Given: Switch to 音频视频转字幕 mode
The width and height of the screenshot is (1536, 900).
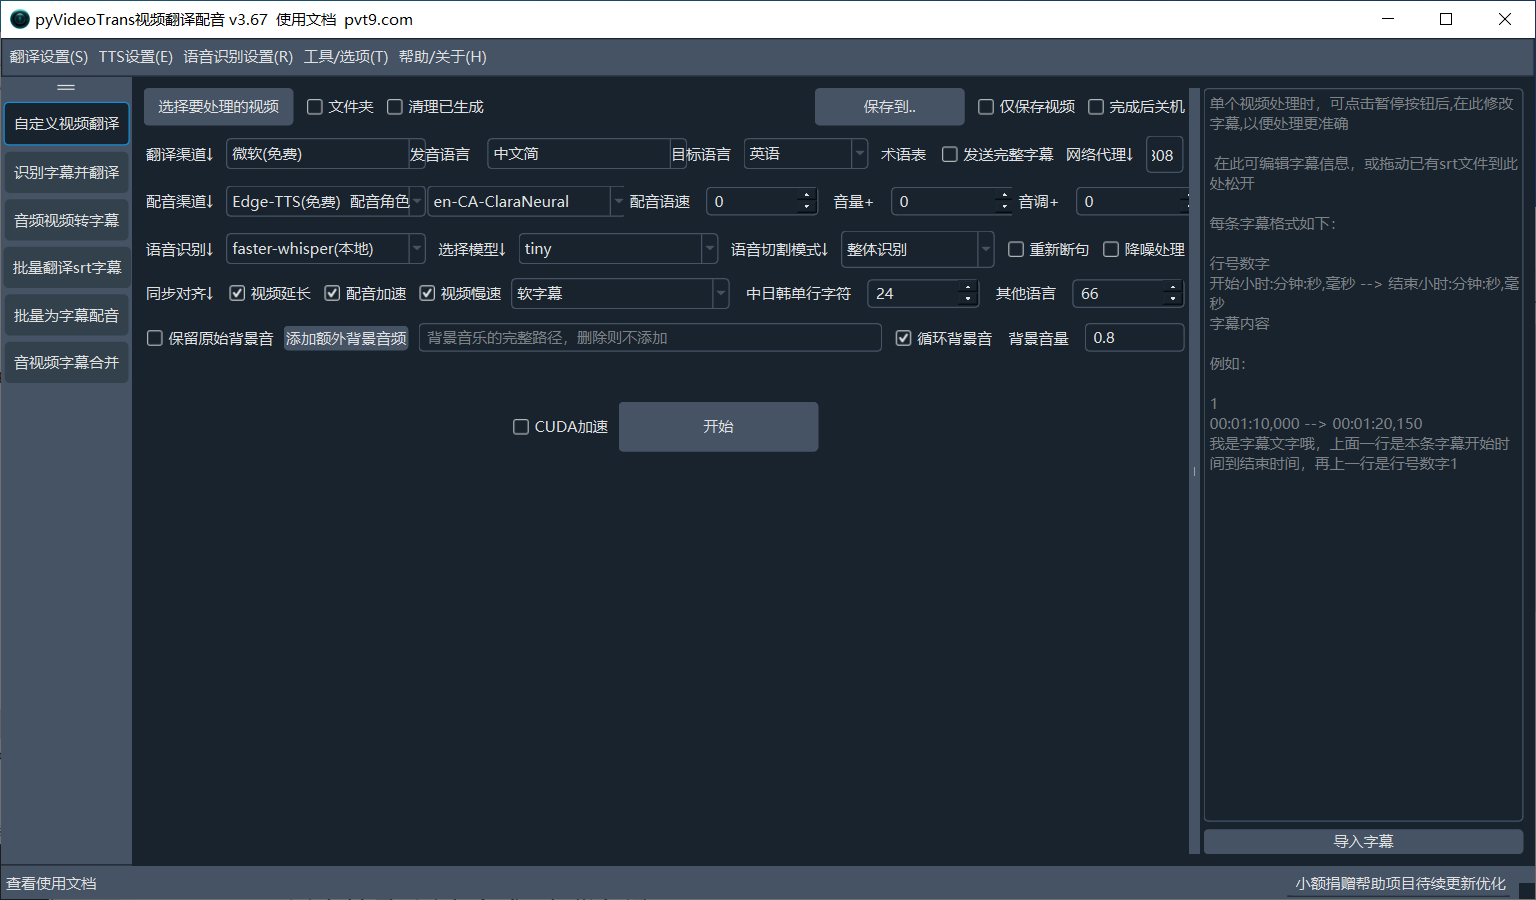Looking at the screenshot, I should [66, 219].
